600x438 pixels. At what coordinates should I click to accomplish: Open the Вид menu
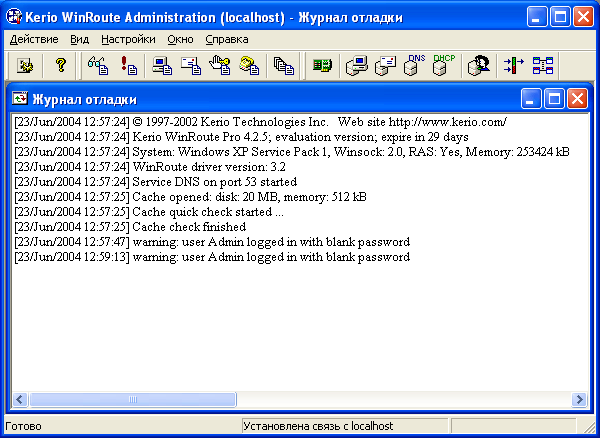(x=80, y=39)
